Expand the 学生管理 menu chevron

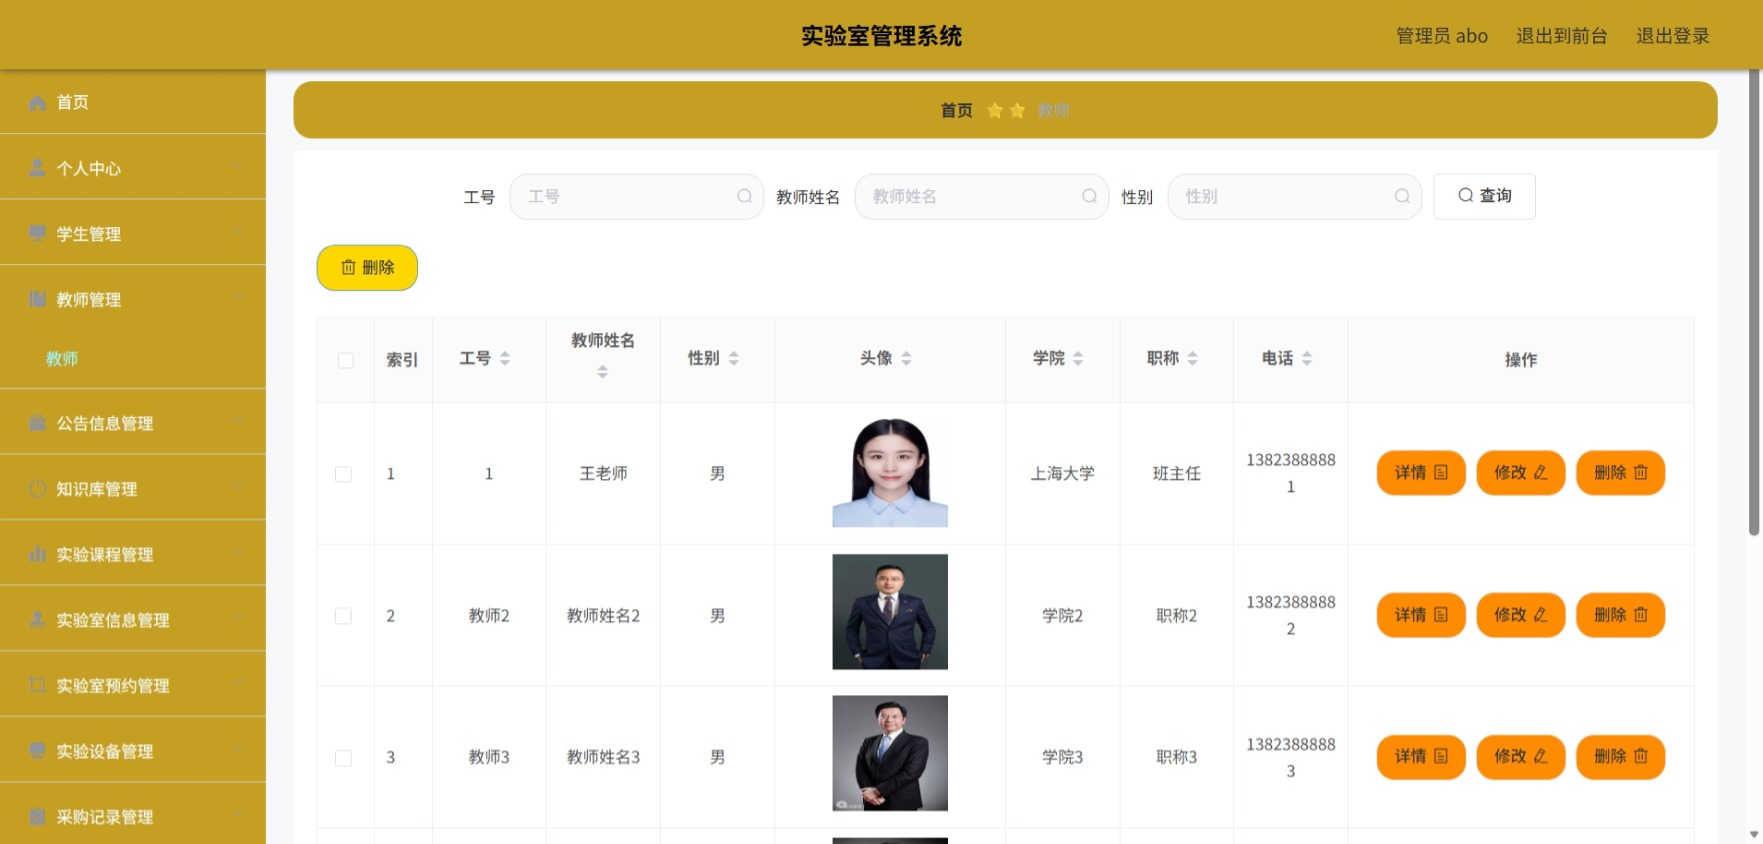238,231
